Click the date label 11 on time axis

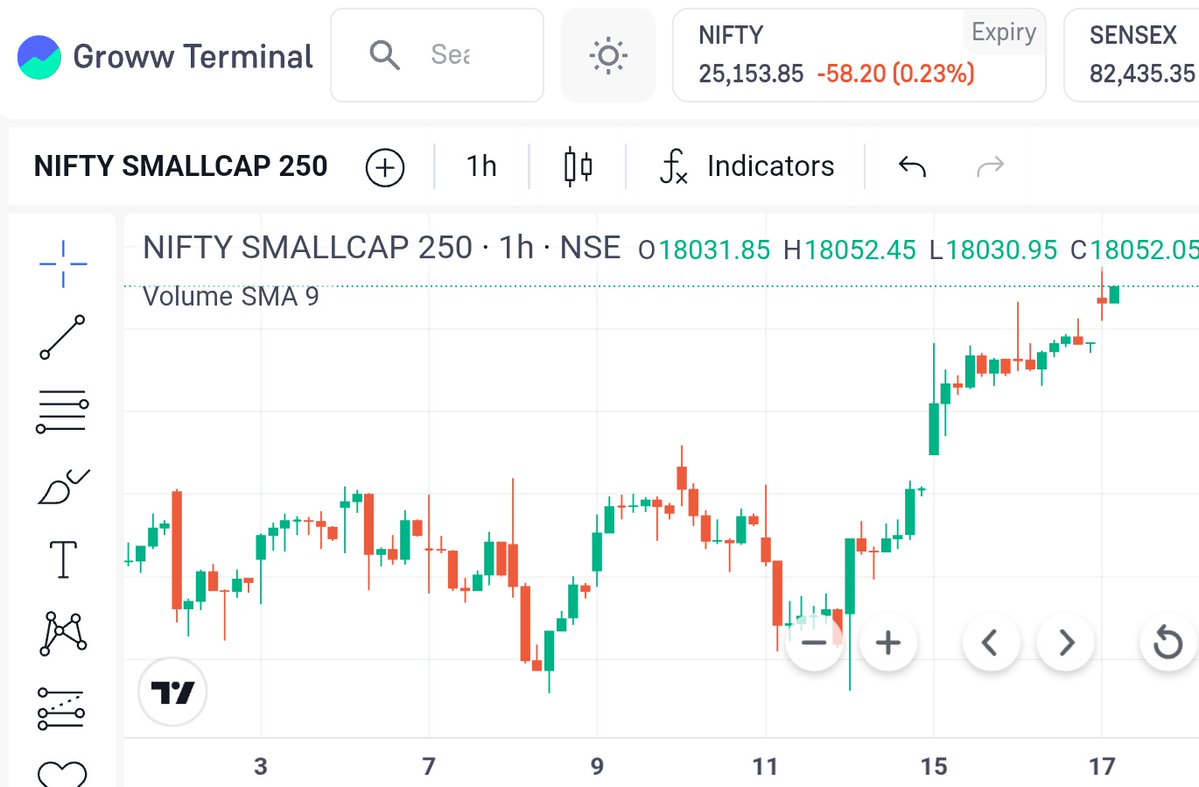[x=765, y=766]
